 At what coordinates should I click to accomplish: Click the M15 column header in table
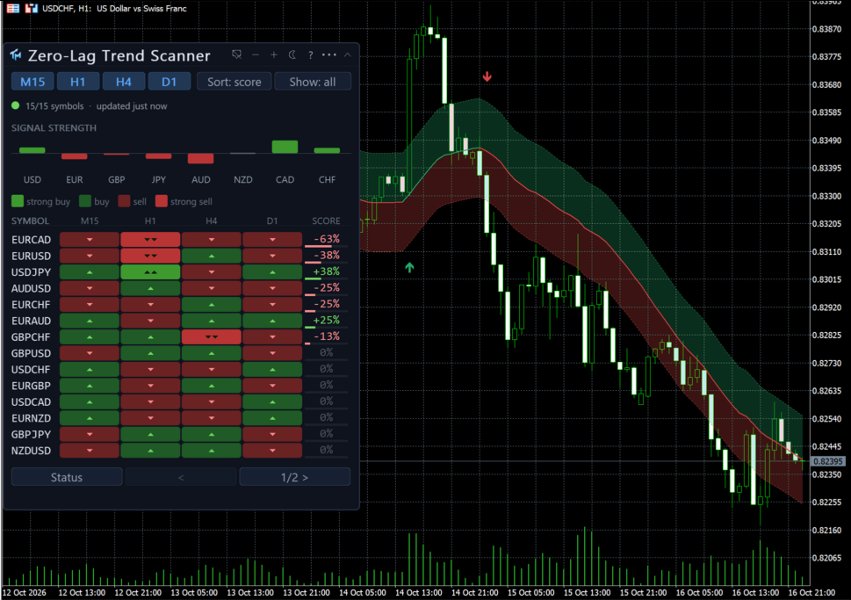point(90,221)
